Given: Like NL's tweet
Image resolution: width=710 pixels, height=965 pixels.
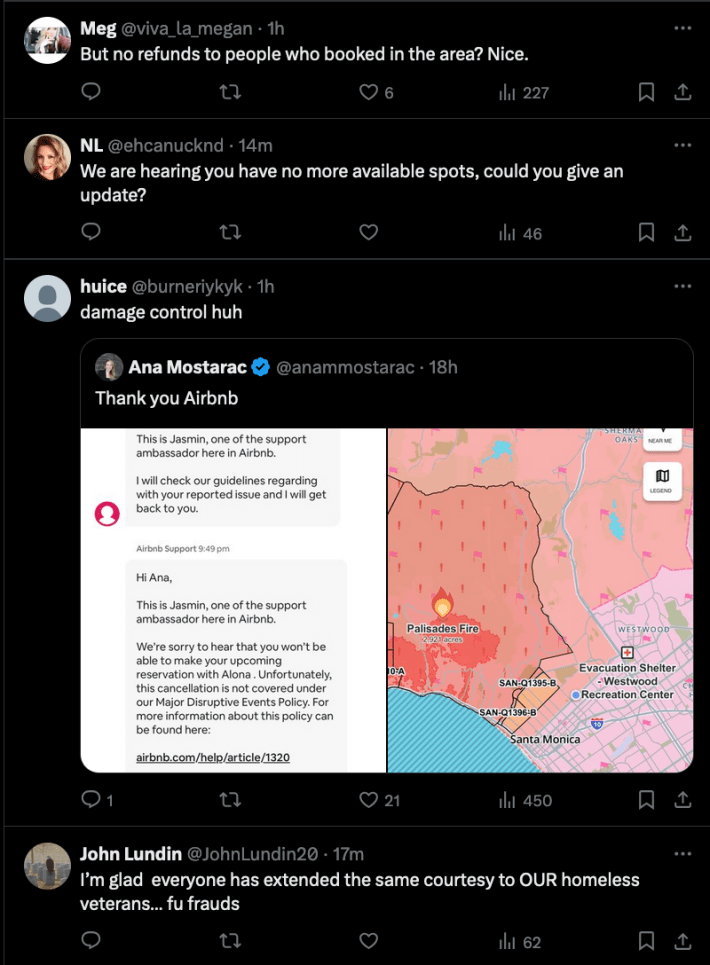Looking at the screenshot, I should coord(368,231).
